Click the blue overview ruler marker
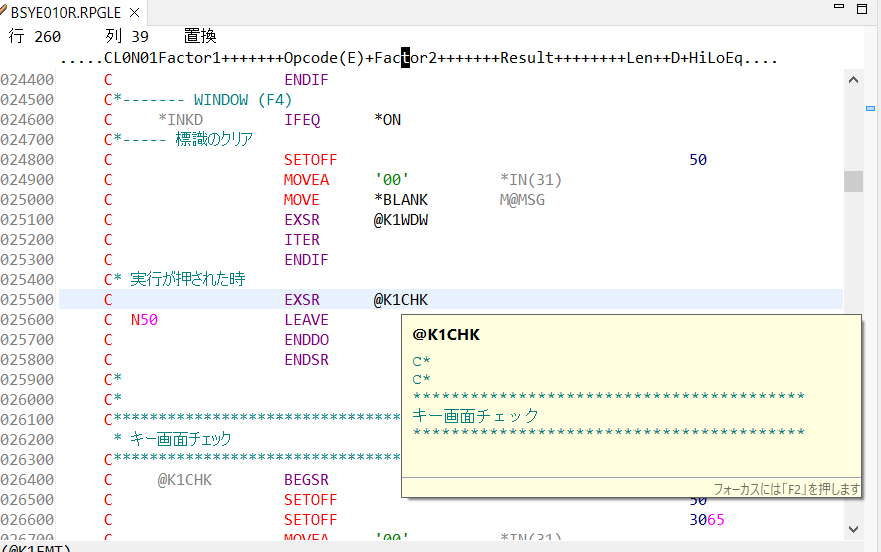The image size is (881, 552). click(870, 108)
